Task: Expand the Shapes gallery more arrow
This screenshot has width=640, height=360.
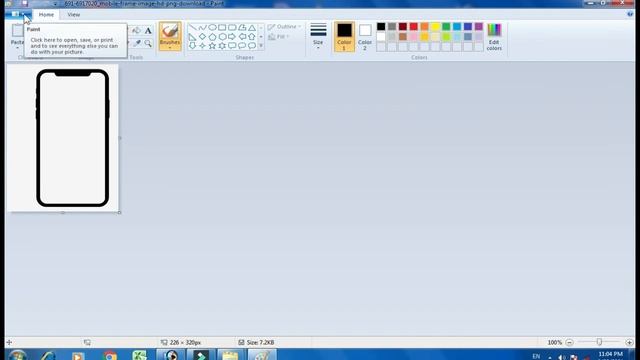Action: coord(261,46)
